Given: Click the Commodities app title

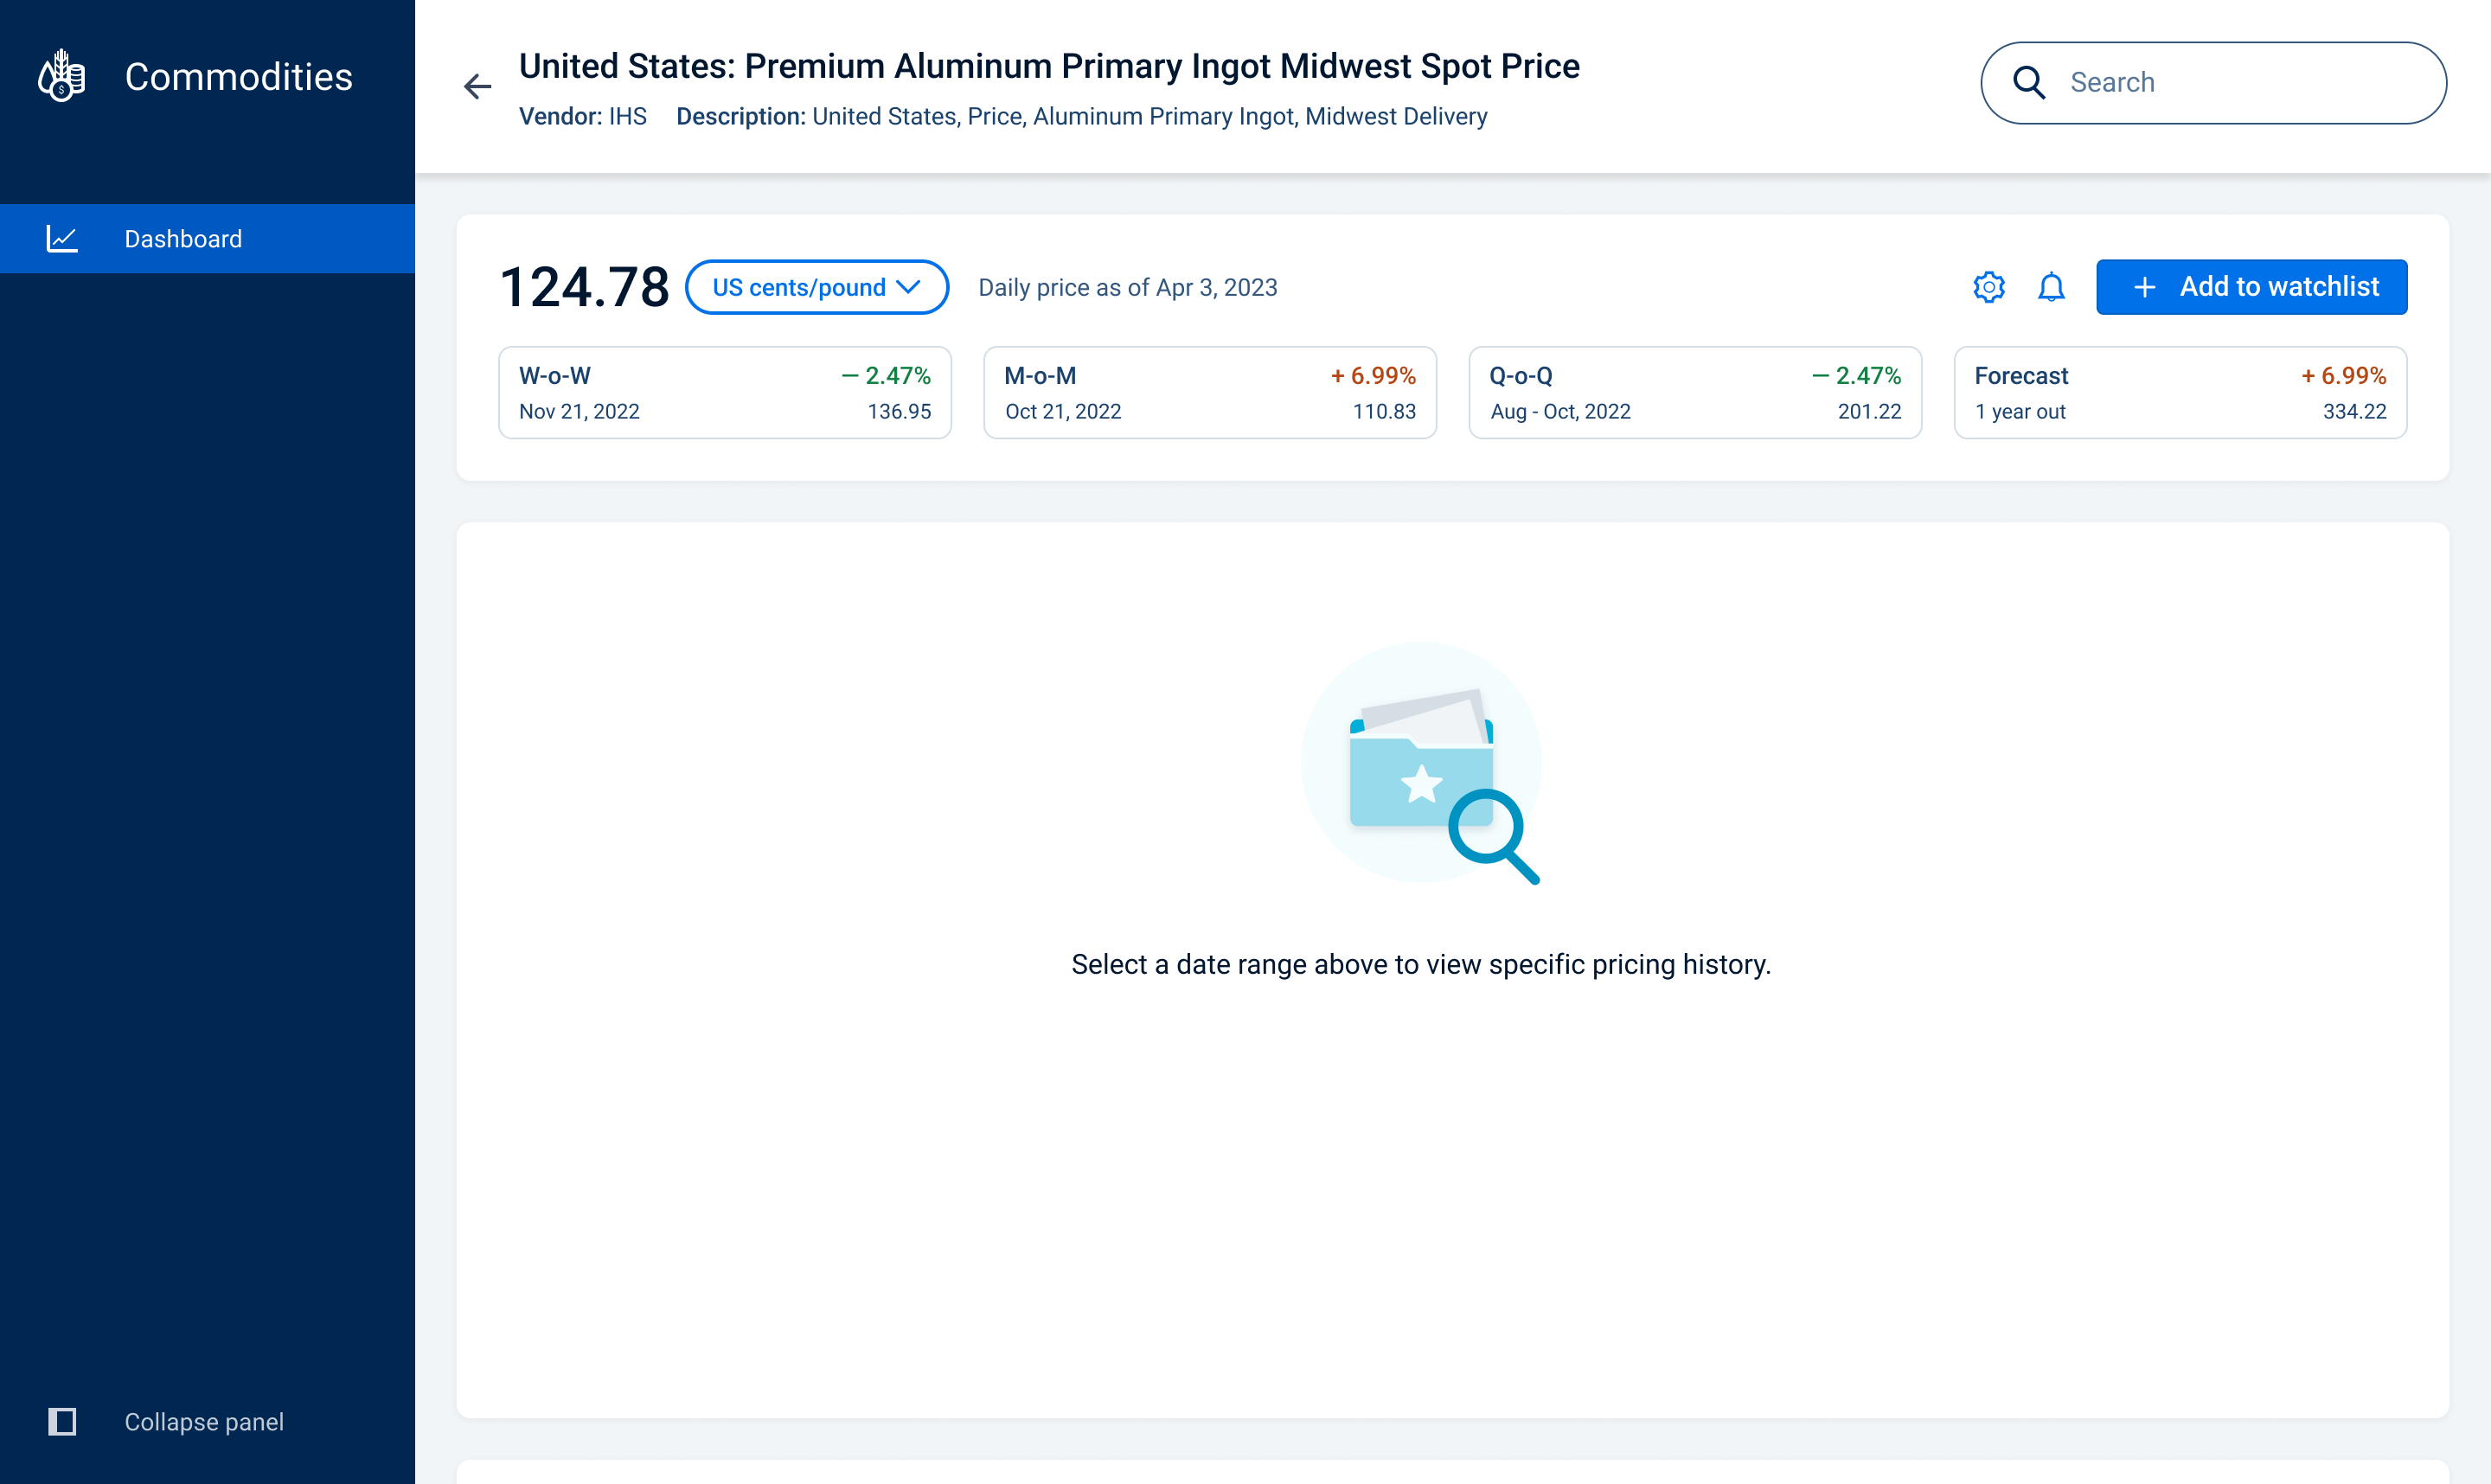Looking at the screenshot, I should pos(238,77).
